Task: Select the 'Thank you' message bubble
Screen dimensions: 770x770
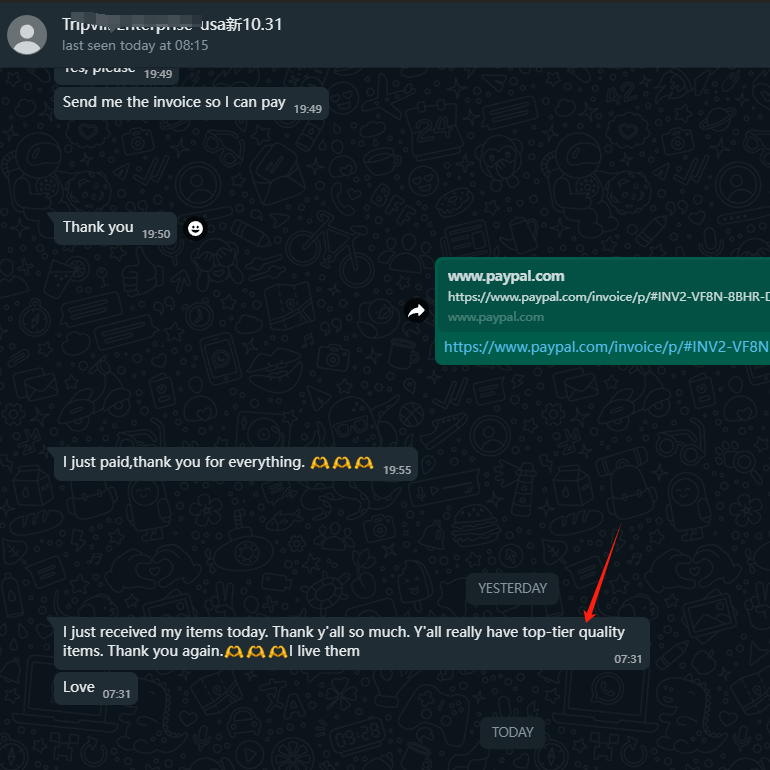Action: click(115, 228)
